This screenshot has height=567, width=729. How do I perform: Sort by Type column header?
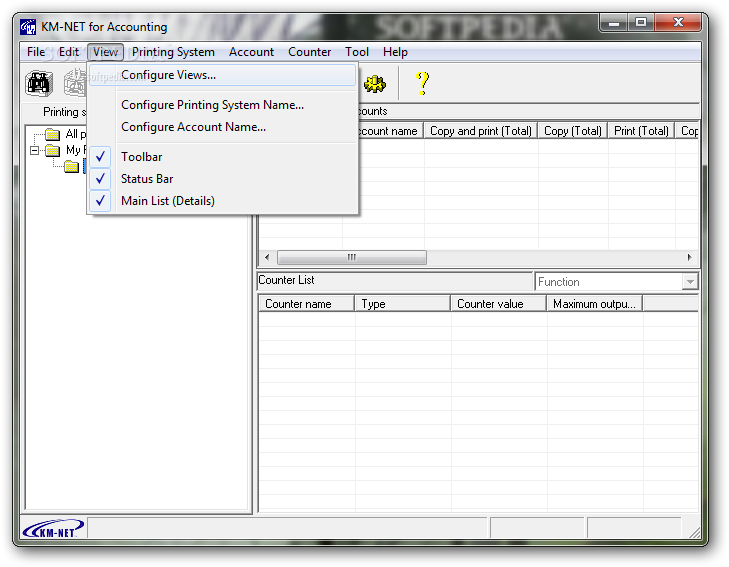[403, 304]
